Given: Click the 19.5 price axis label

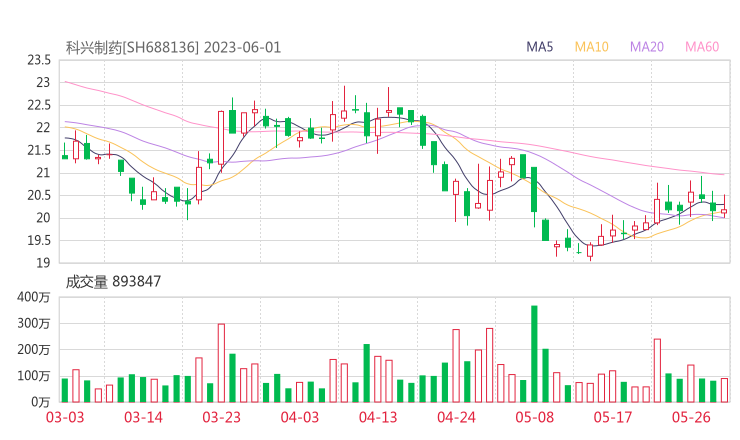Looking at the screenshot, I should (39, 241).
